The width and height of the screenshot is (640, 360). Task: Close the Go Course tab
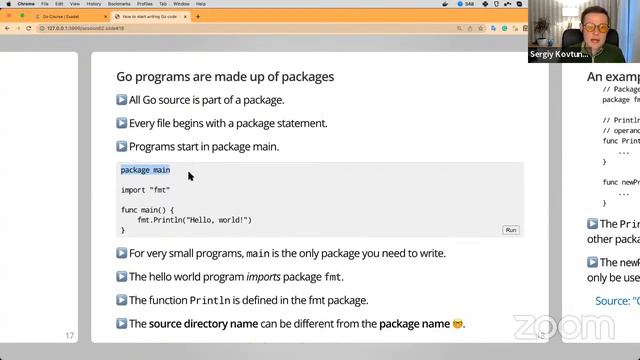click(105, 17)
